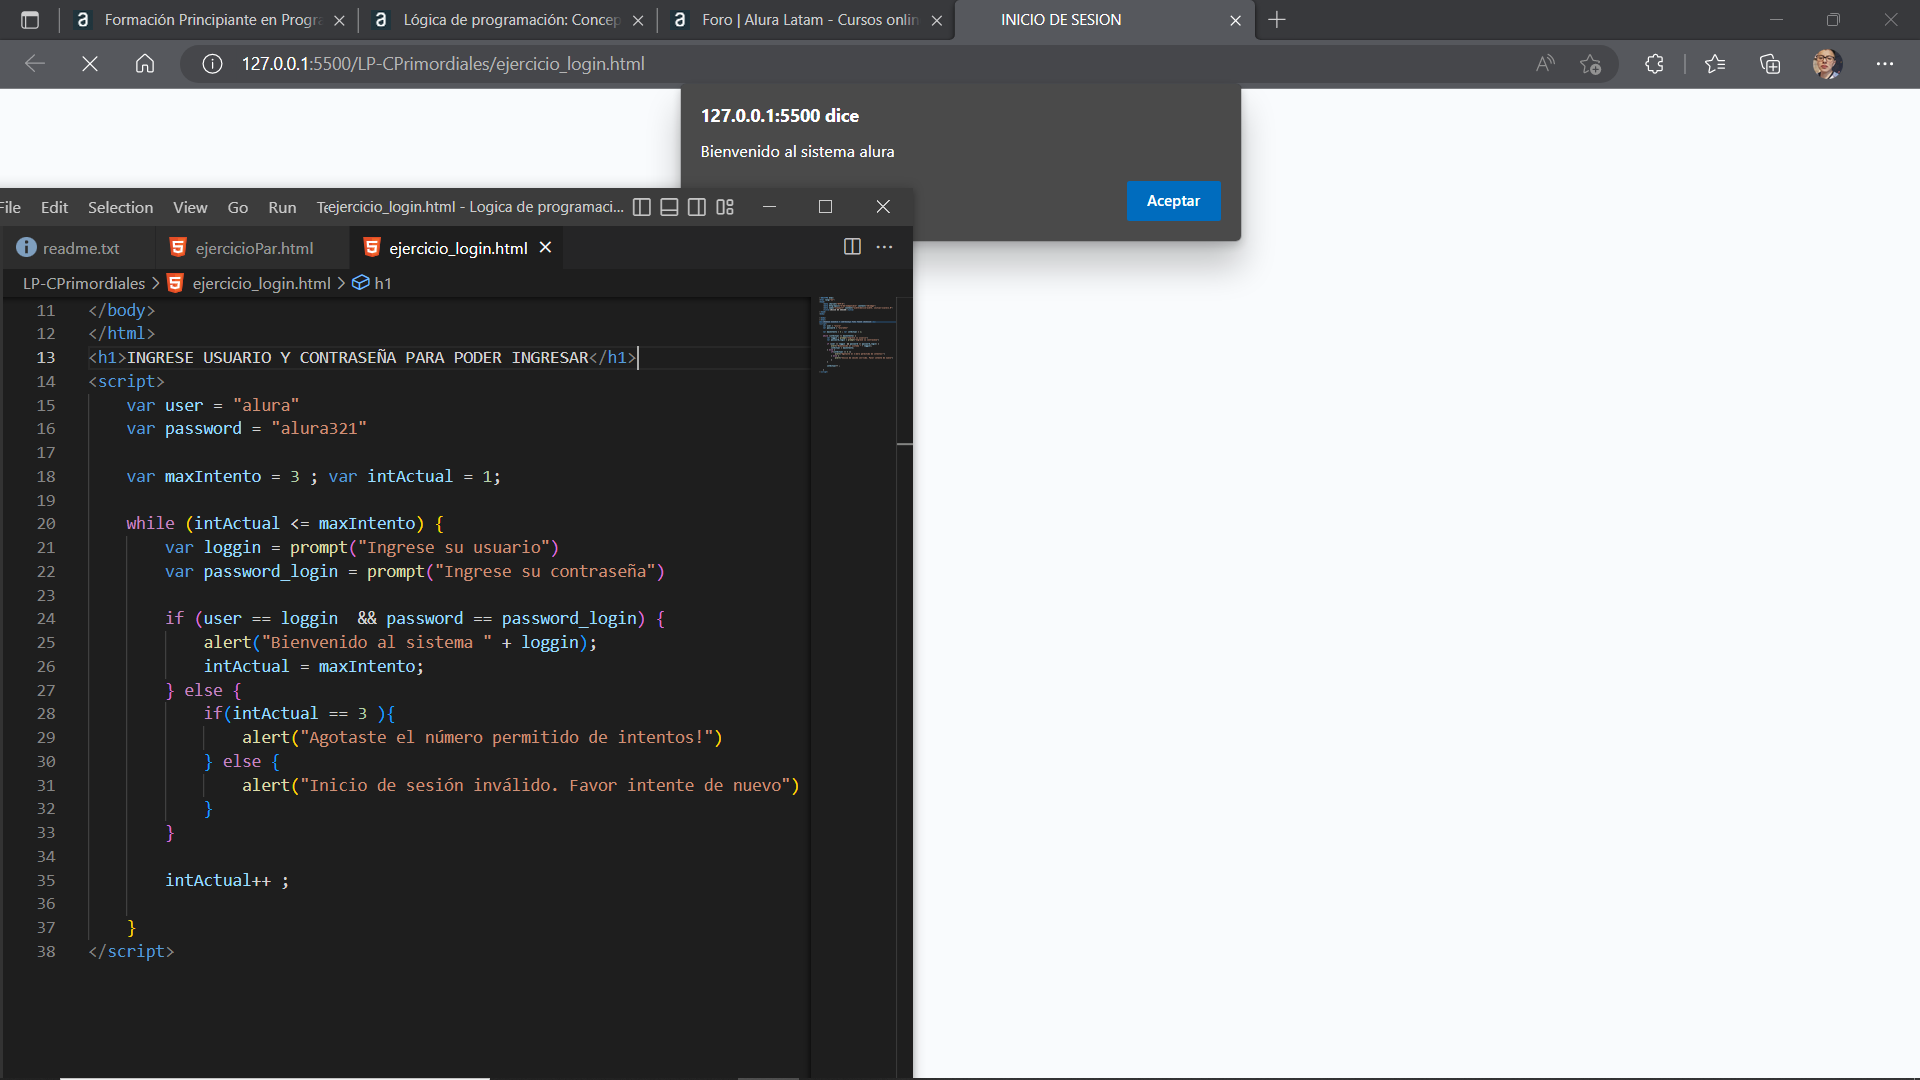Add this page to favorites star icon

1591,64
